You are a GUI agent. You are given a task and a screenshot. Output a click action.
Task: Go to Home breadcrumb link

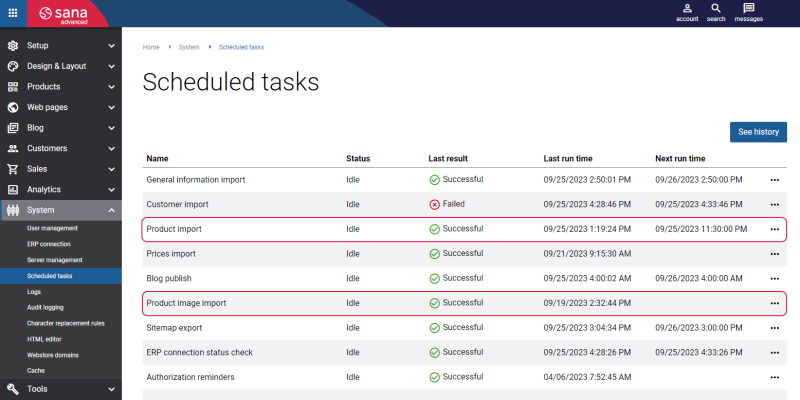151,47
